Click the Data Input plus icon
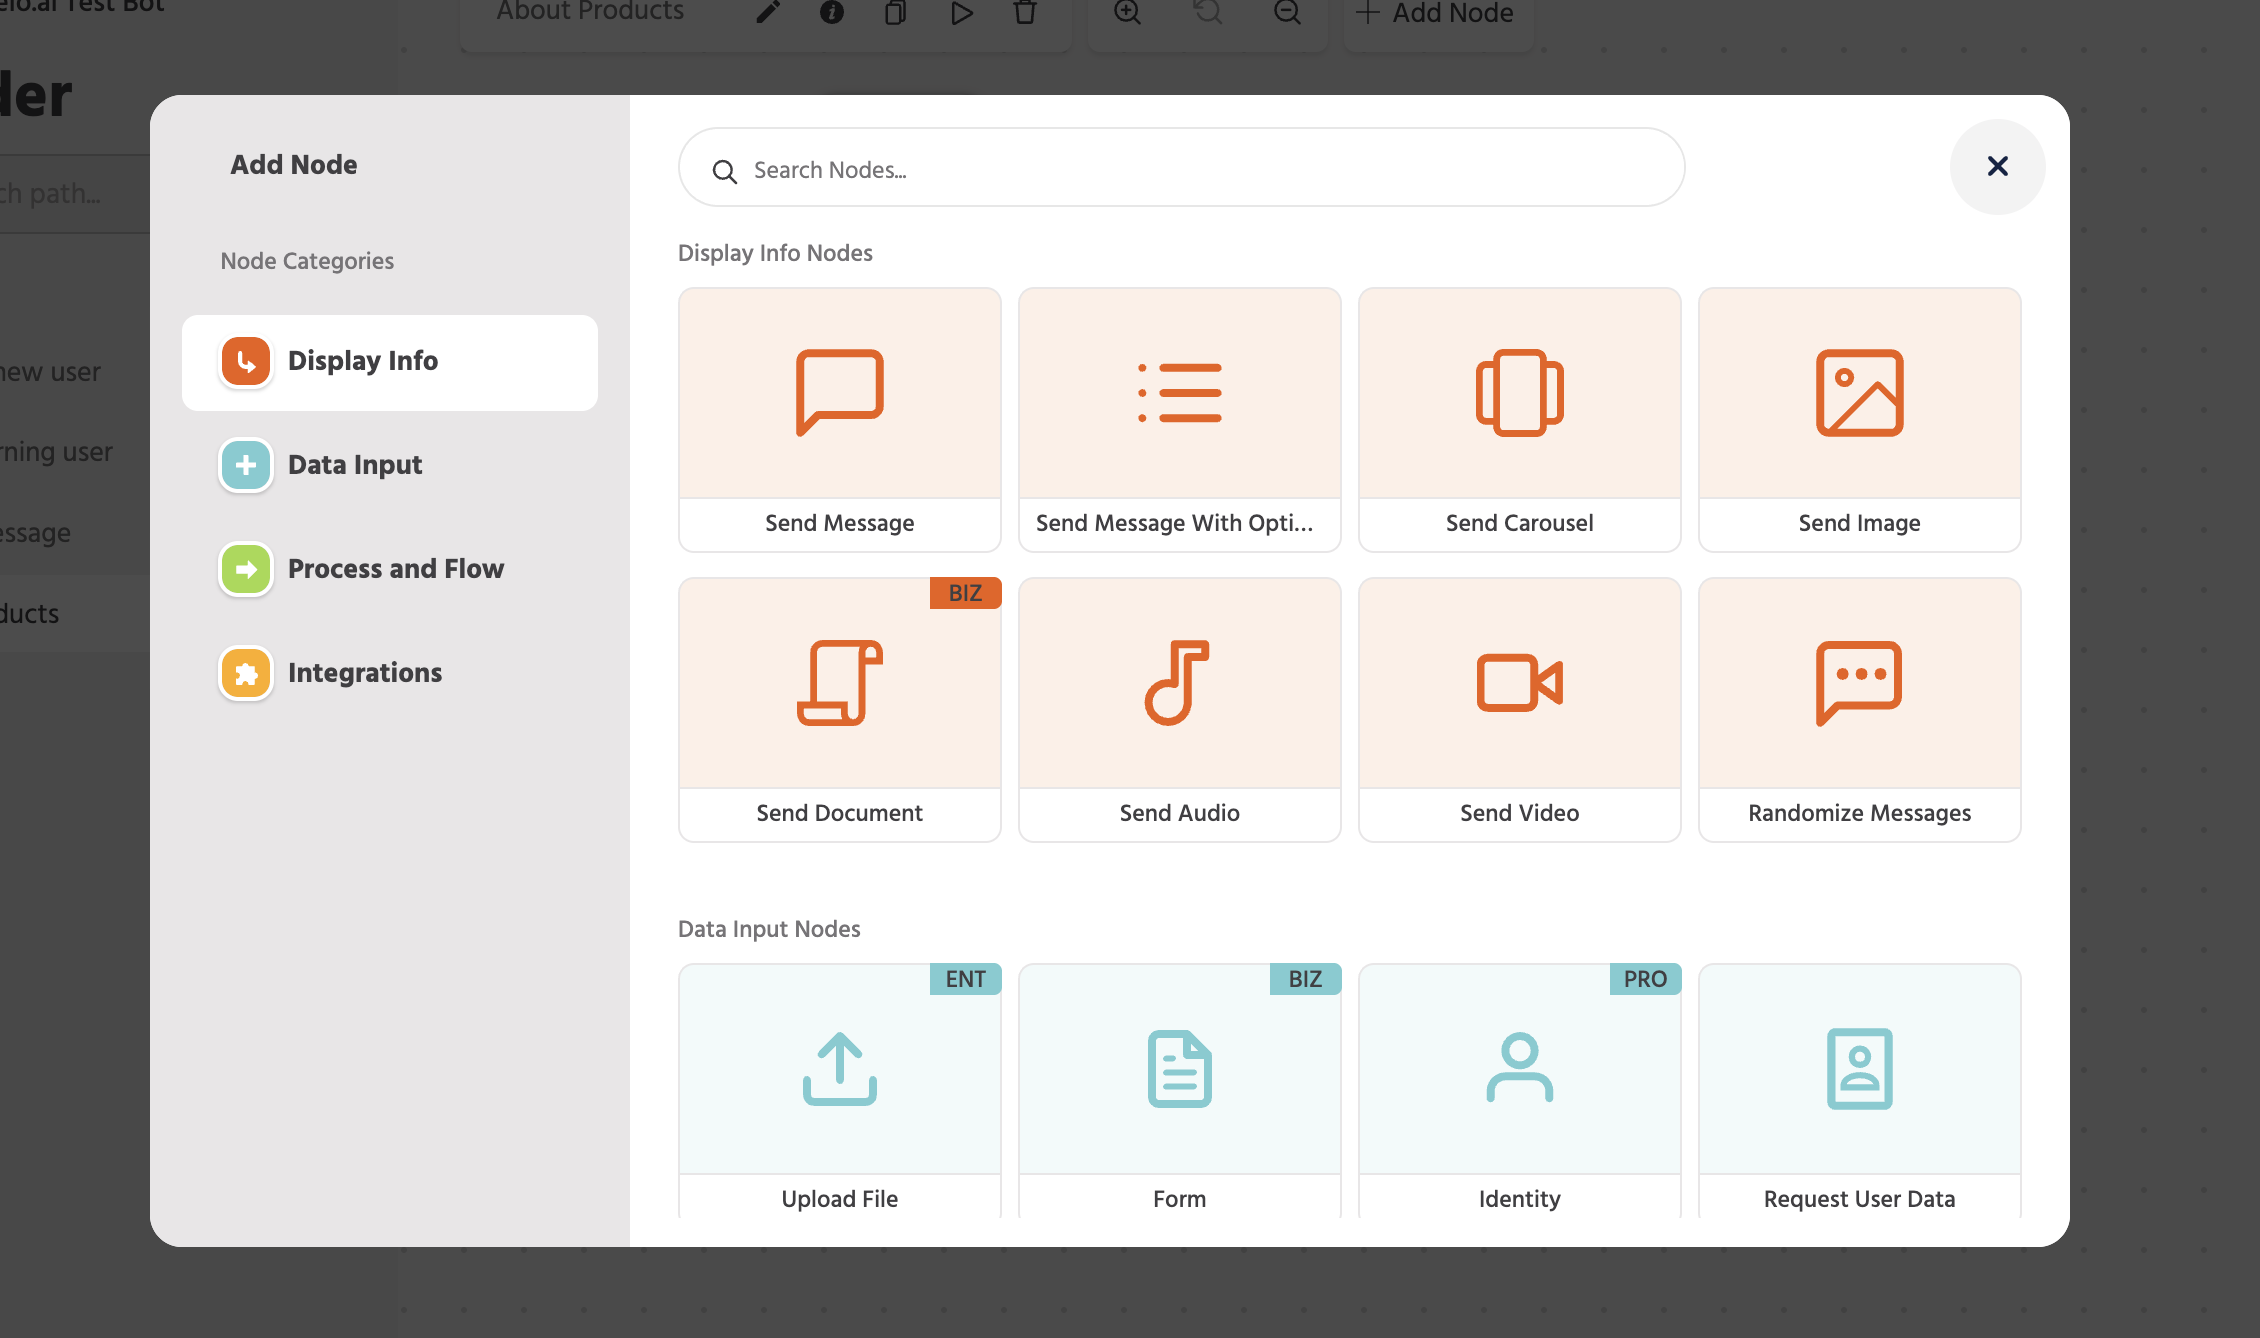Image resolution: width=2260 pixels, height=1338 pixels. click(x=246, y=465)
